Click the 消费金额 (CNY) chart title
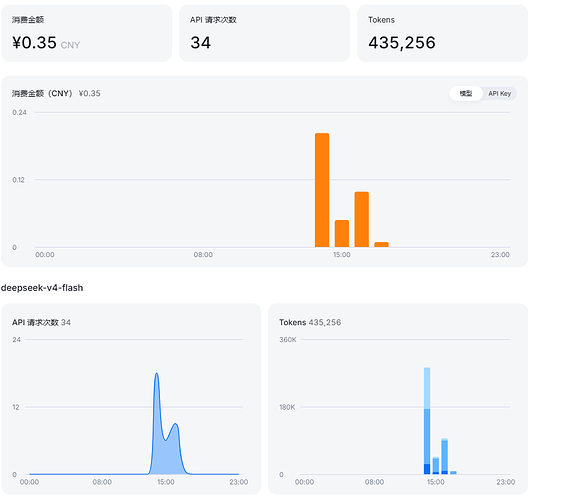The image size is (562, 499). [x=42, y=94]
